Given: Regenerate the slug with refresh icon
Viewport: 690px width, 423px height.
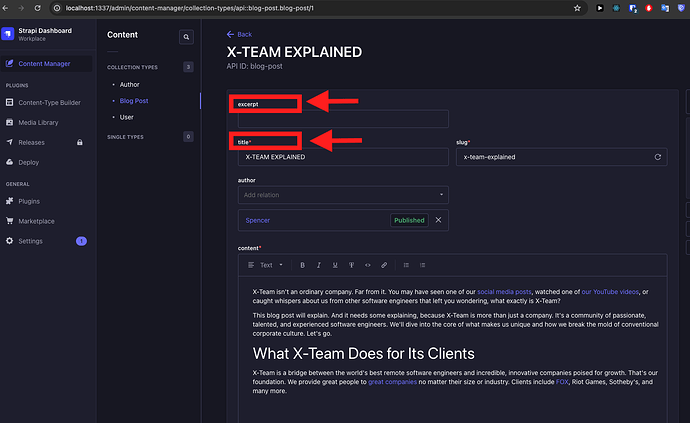Looking at the screenshot, I should click(657, 157).
